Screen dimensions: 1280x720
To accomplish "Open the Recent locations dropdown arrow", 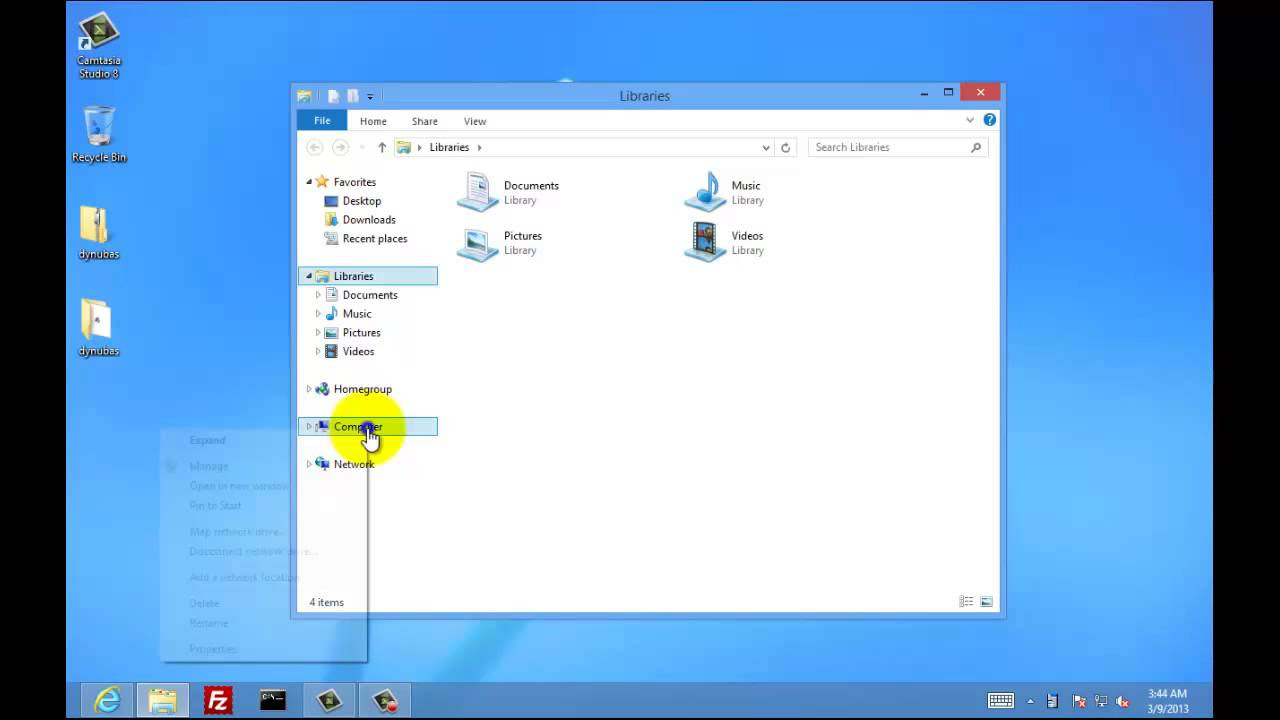I will (x=361, y=147).
